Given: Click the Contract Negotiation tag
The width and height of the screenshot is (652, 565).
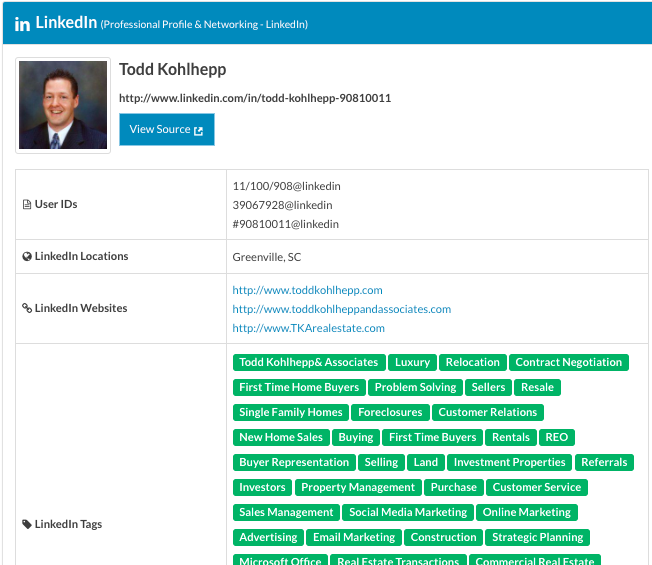Looking at the screenshot, I should [x=568, y=362].
